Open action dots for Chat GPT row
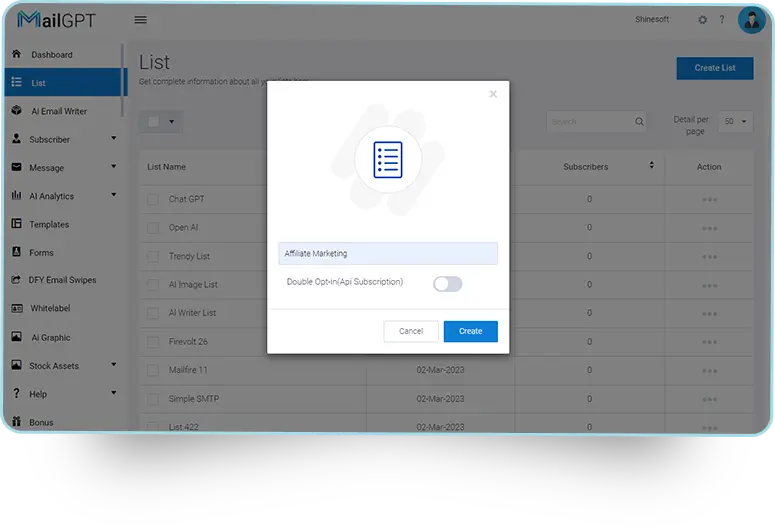Screen dimensions: 775x527 [x=709, y=199]
